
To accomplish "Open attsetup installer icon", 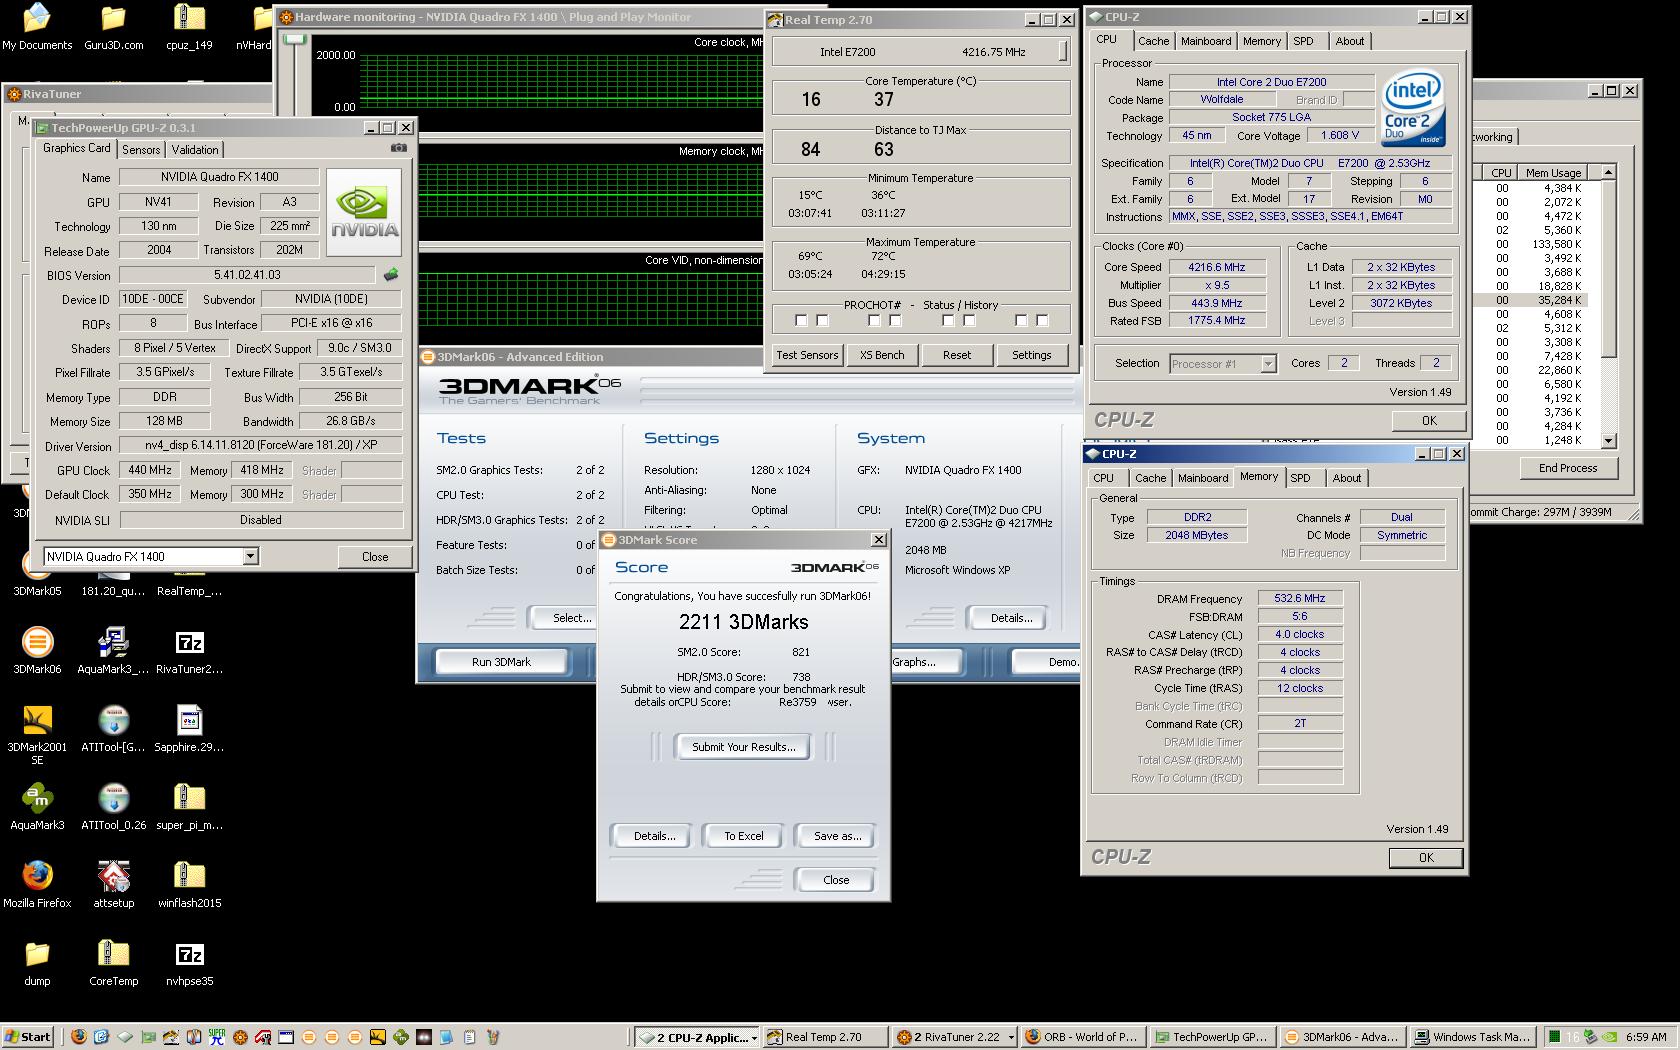I will [113, 884].
